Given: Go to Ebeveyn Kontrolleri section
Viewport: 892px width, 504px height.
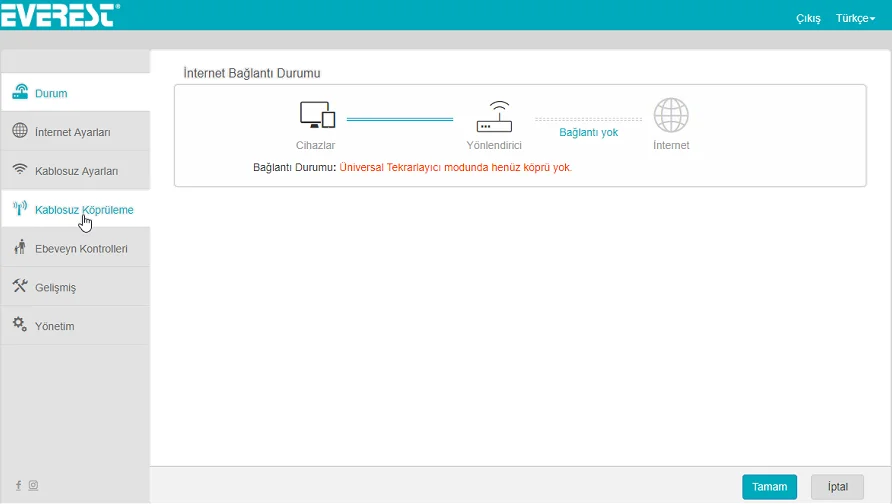Looking at the screenshot, I should 81,249.
